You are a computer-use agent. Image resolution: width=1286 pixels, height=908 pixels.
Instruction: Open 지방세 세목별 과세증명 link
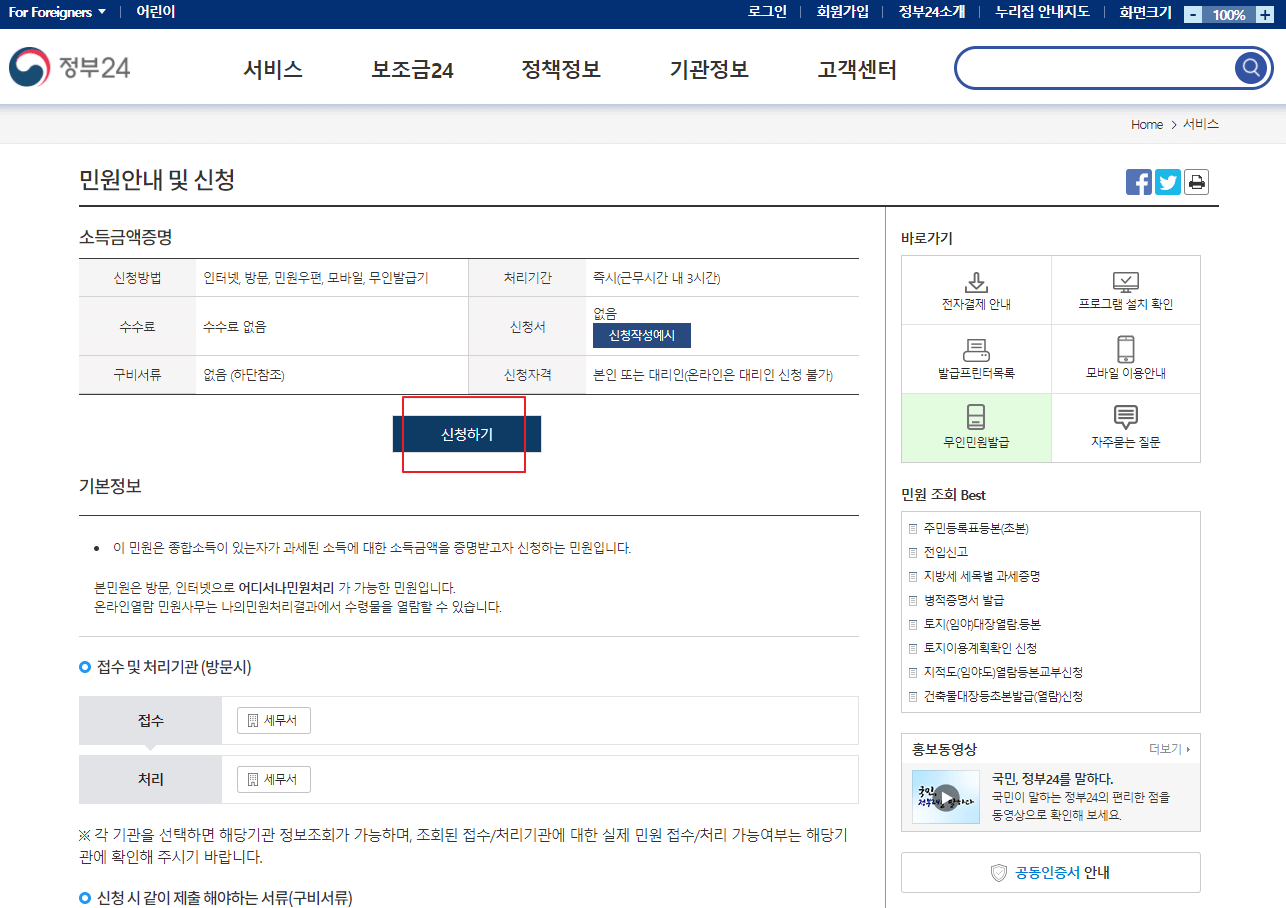982,576
